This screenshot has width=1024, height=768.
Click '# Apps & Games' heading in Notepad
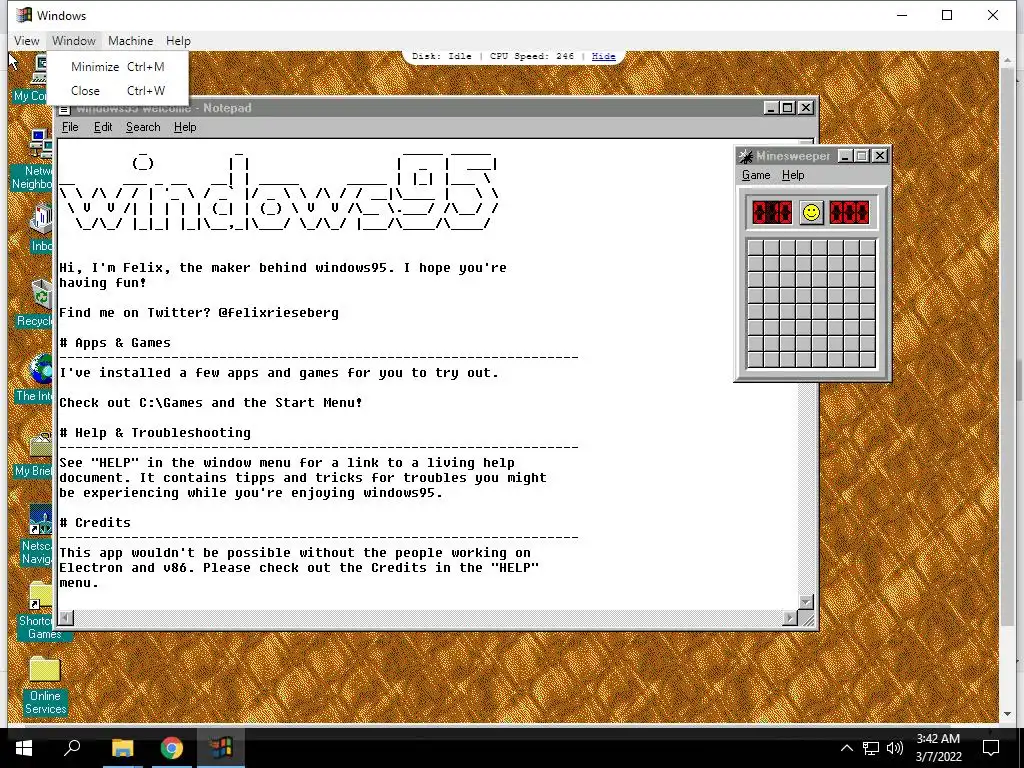pyautogui.click(x=115, y=343)
